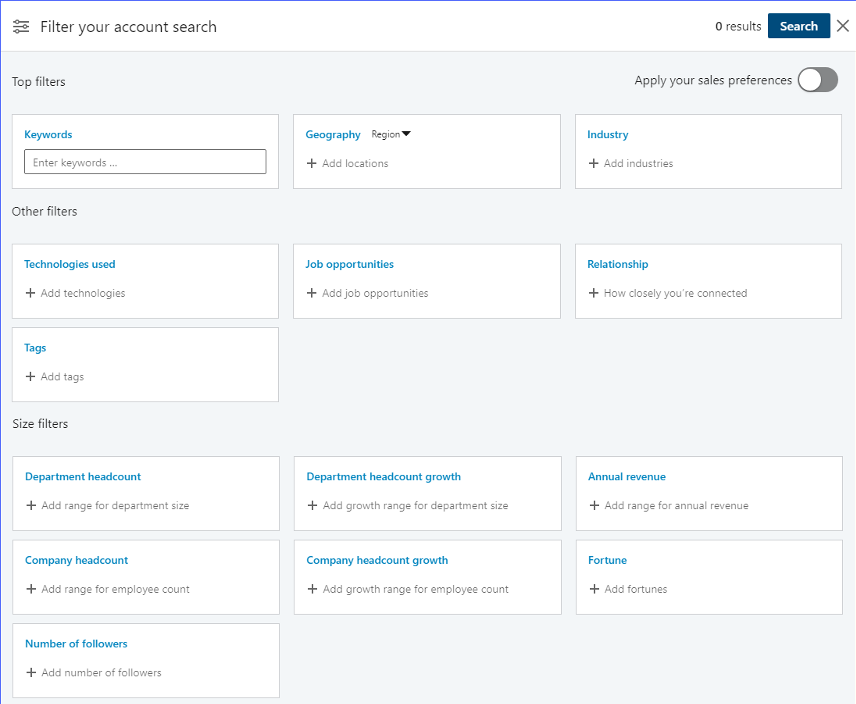Click Add growth range for employee count text
856x704 pixels.
click(415, 589)
